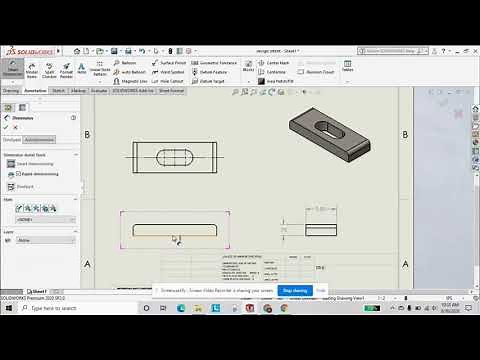
Task: Select the Smart Dimension tool in ribbon
Action: (x=13, y=68)
